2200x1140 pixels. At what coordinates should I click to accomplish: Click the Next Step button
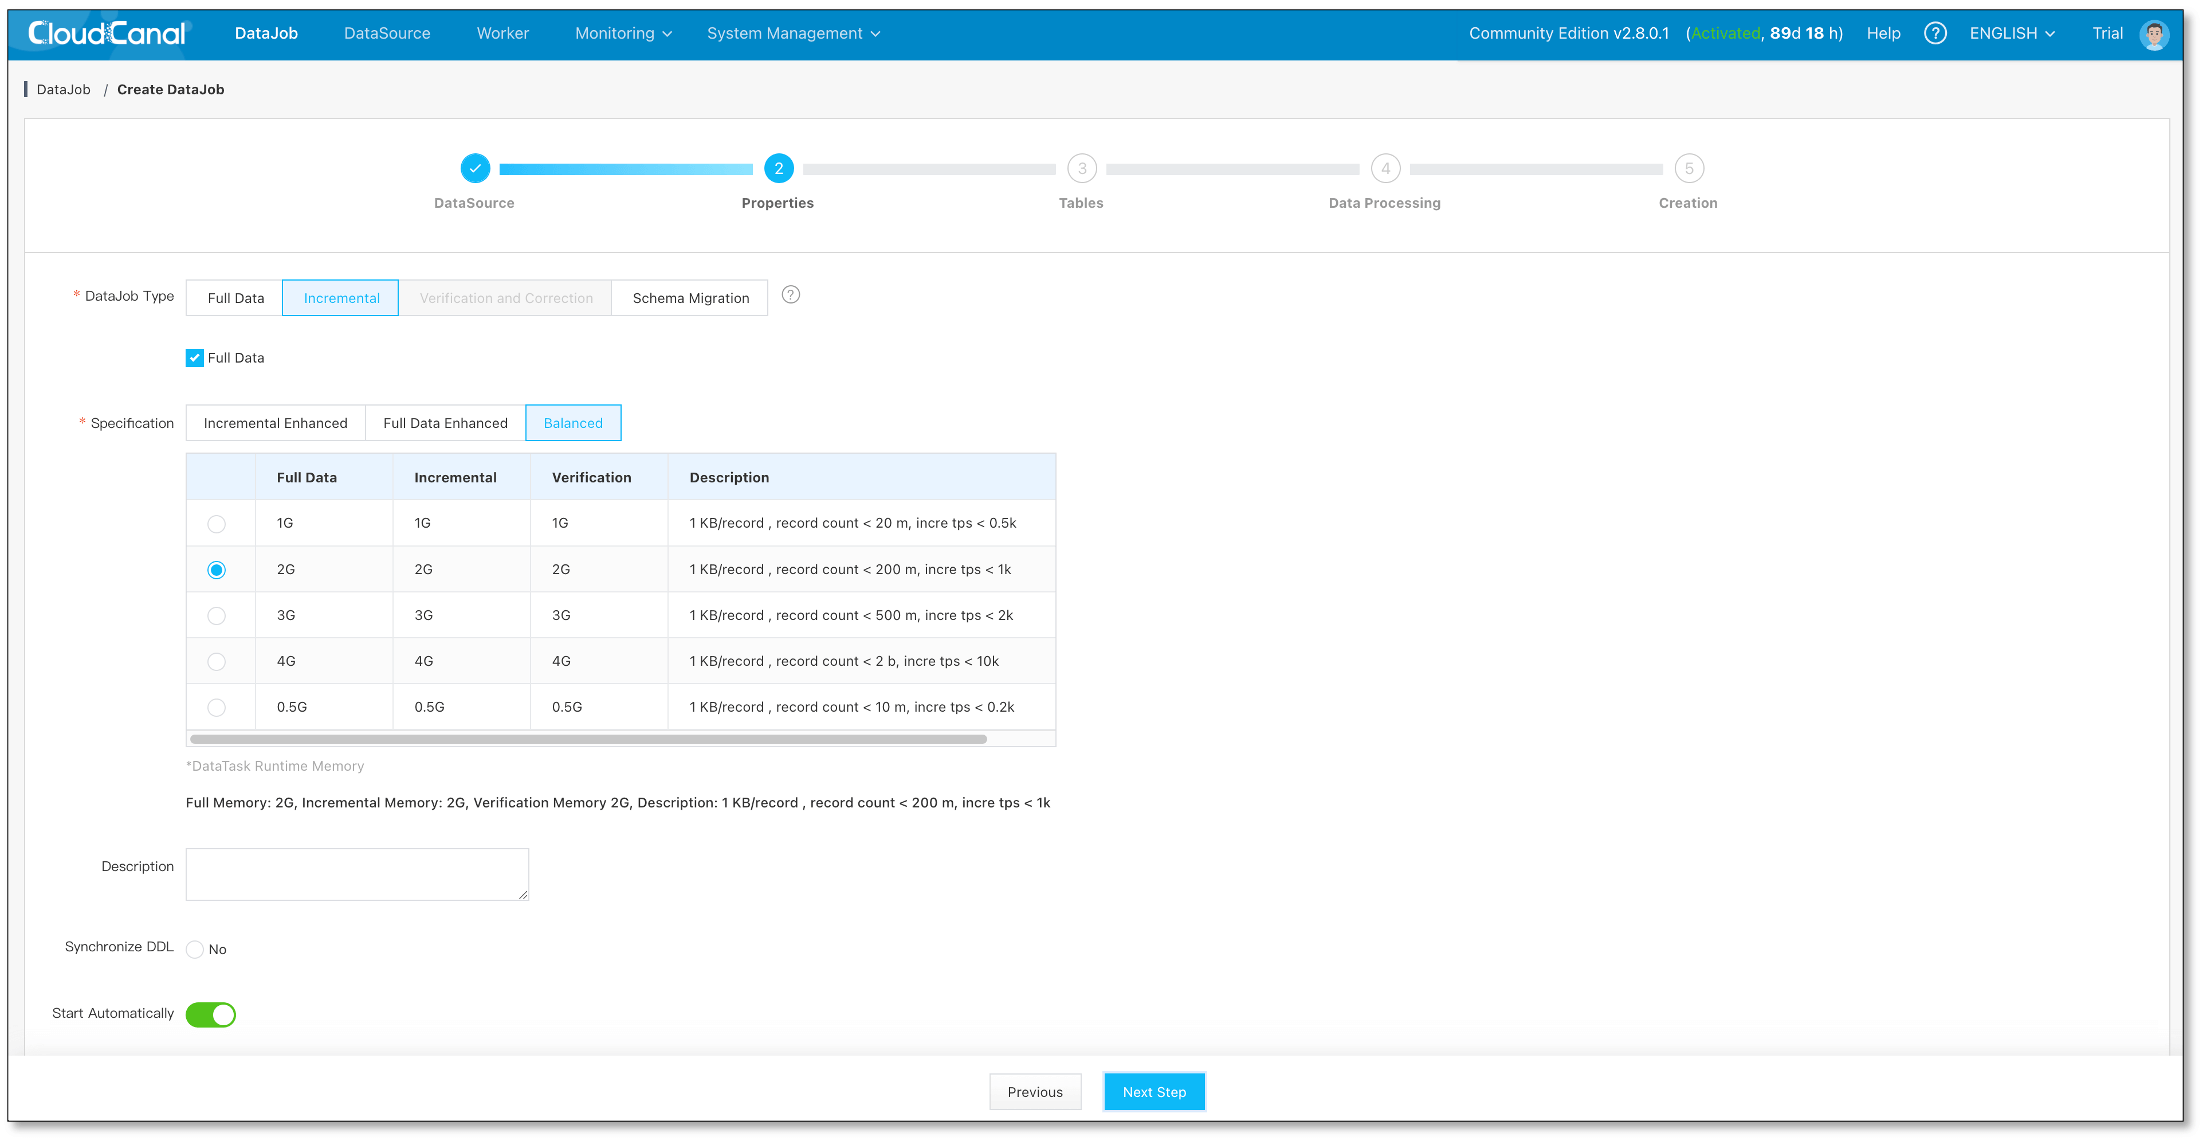(x=1154, y=1092)
